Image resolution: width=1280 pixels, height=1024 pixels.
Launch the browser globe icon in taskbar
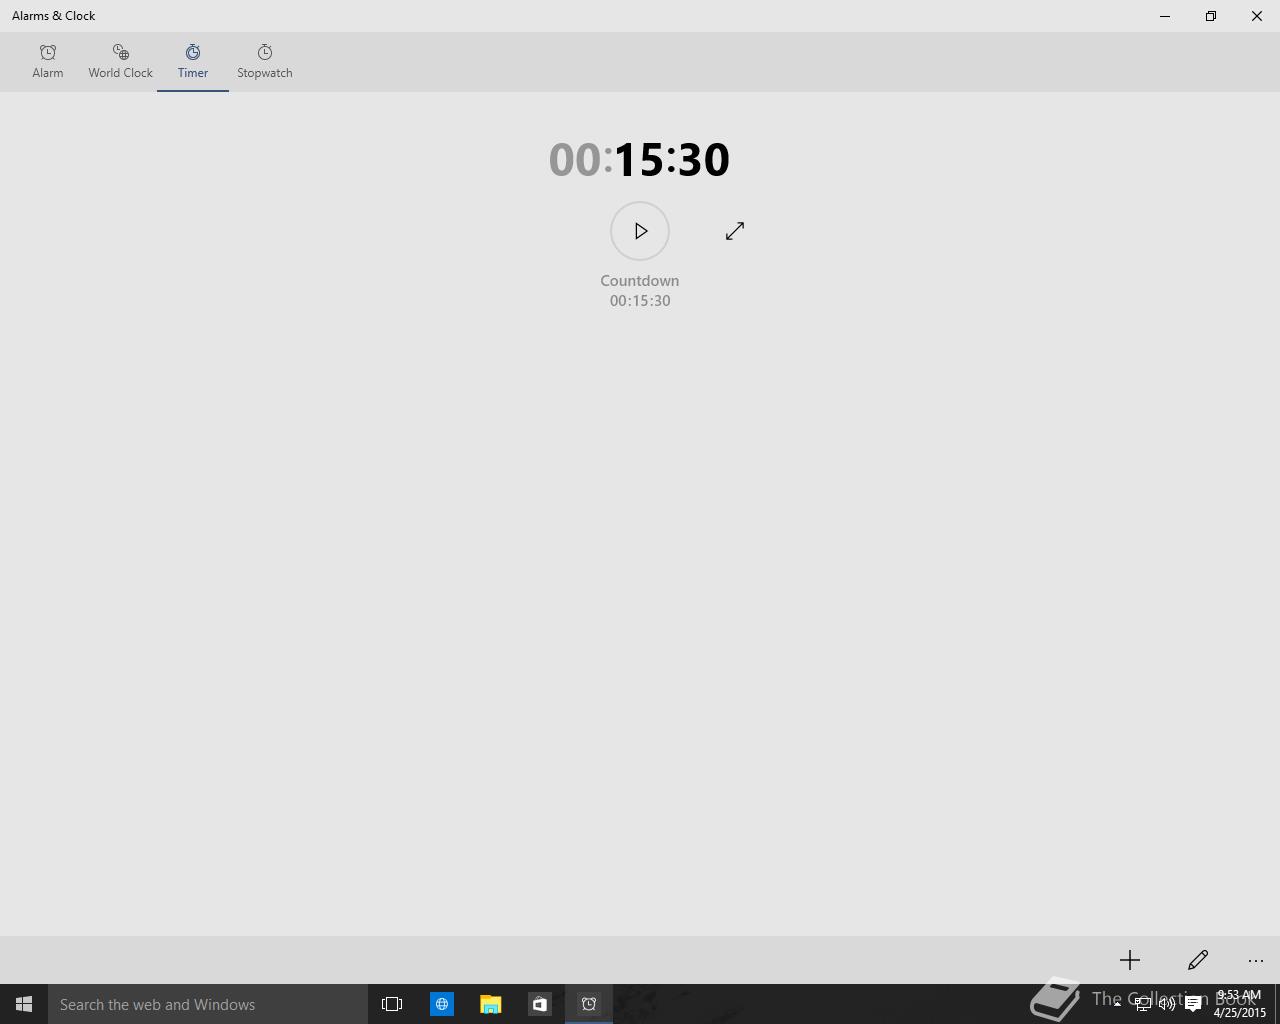point(441,1004)
